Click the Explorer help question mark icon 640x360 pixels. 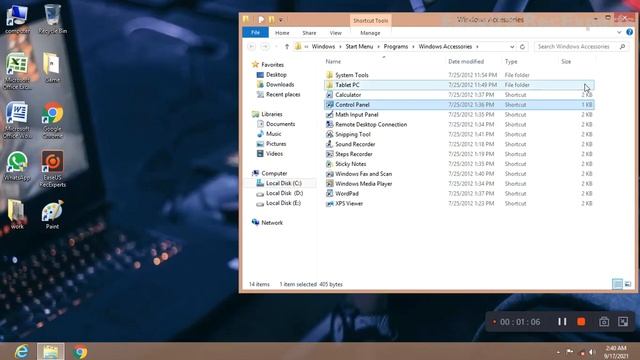coord(629,32)
